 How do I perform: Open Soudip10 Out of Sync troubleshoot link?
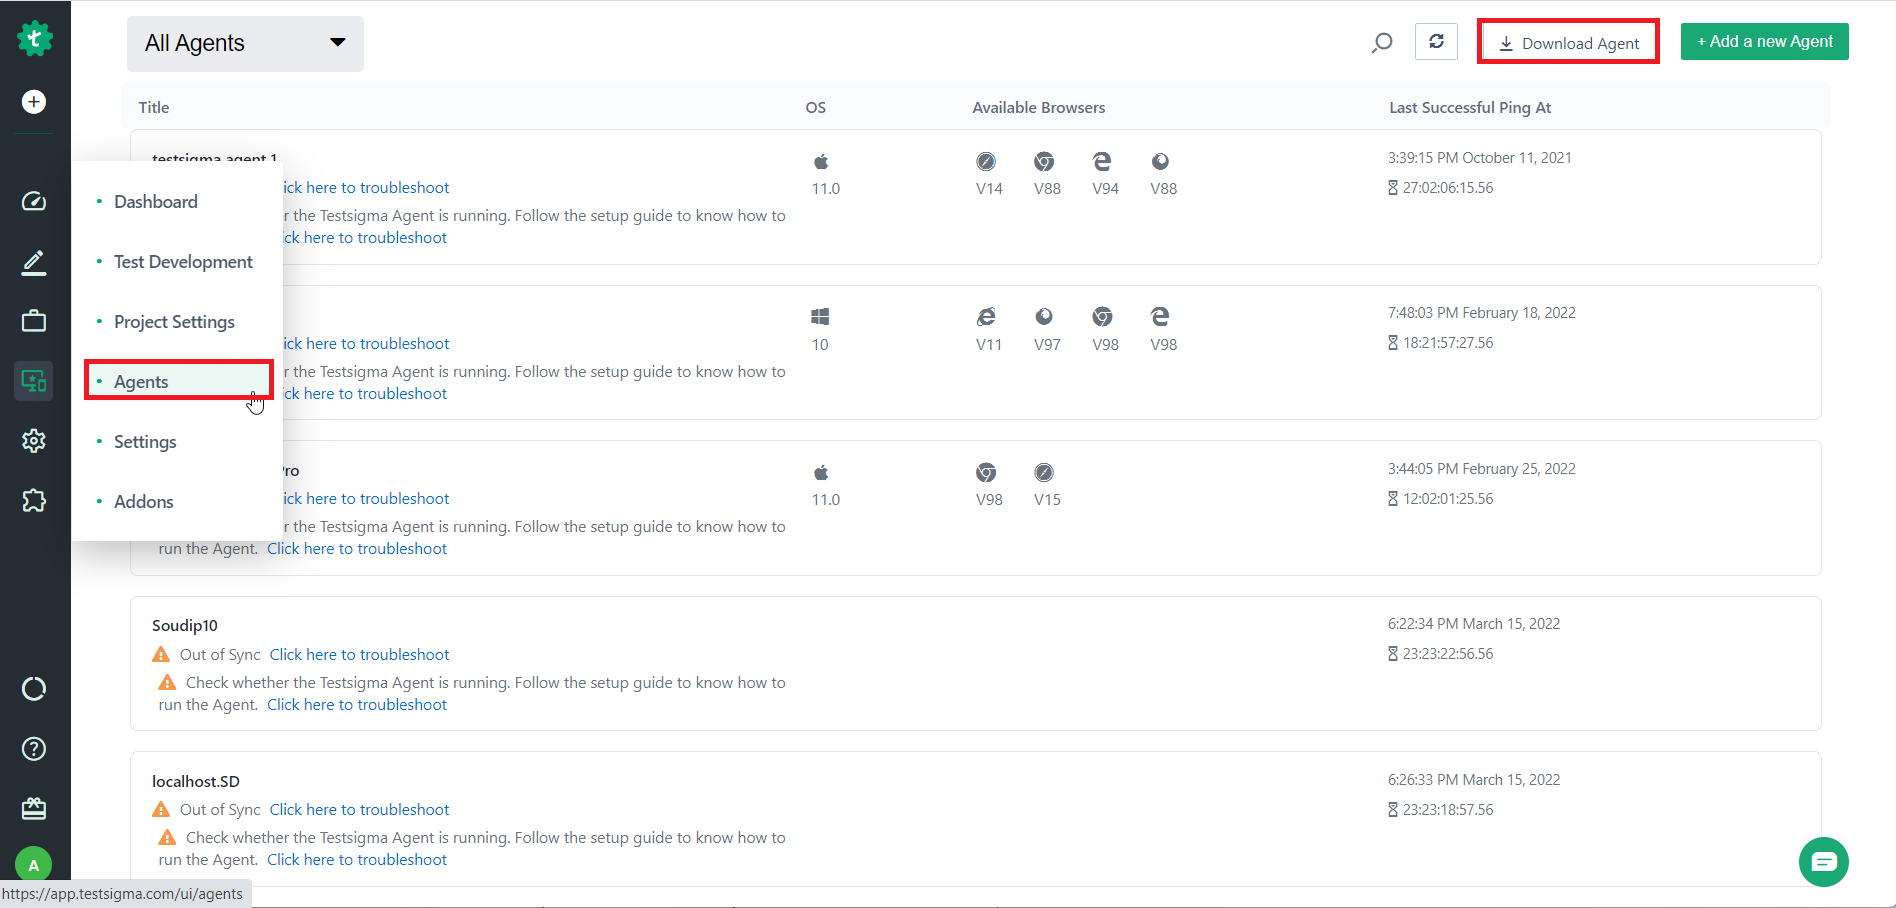(x=359, y=654)
